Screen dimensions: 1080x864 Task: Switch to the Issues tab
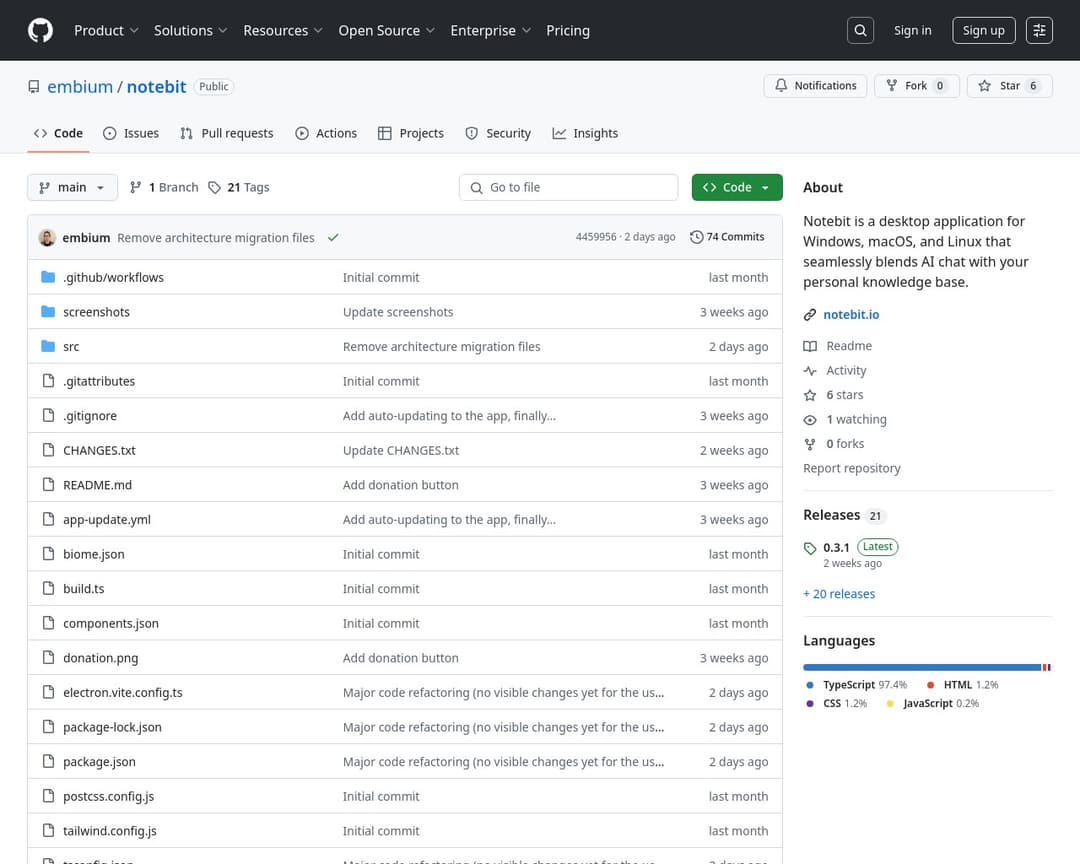point(131,133)
